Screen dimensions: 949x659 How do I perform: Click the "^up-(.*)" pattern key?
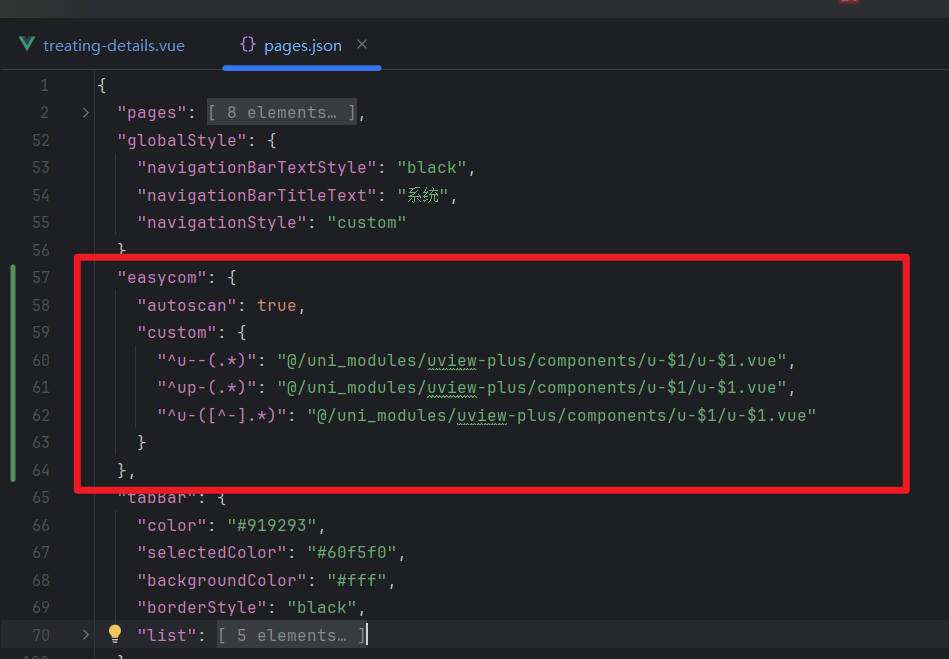tap(207, 388)
